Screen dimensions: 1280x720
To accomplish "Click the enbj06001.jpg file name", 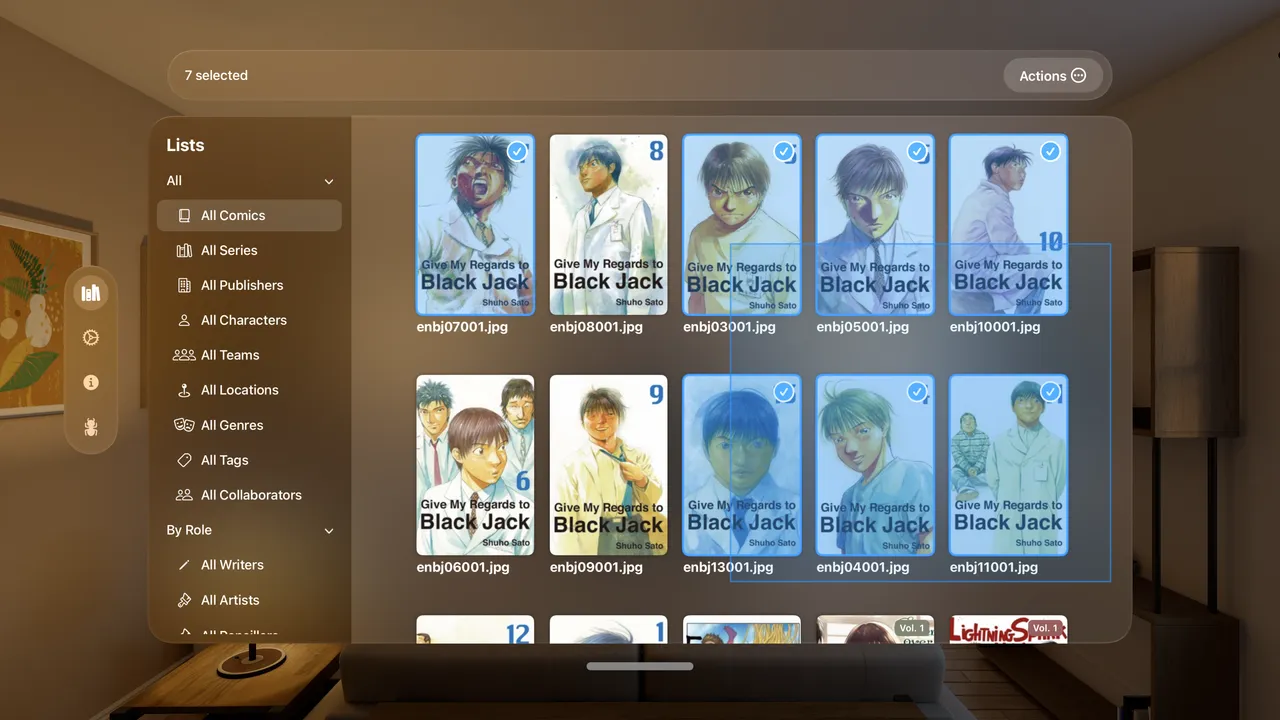I will 464,567.
